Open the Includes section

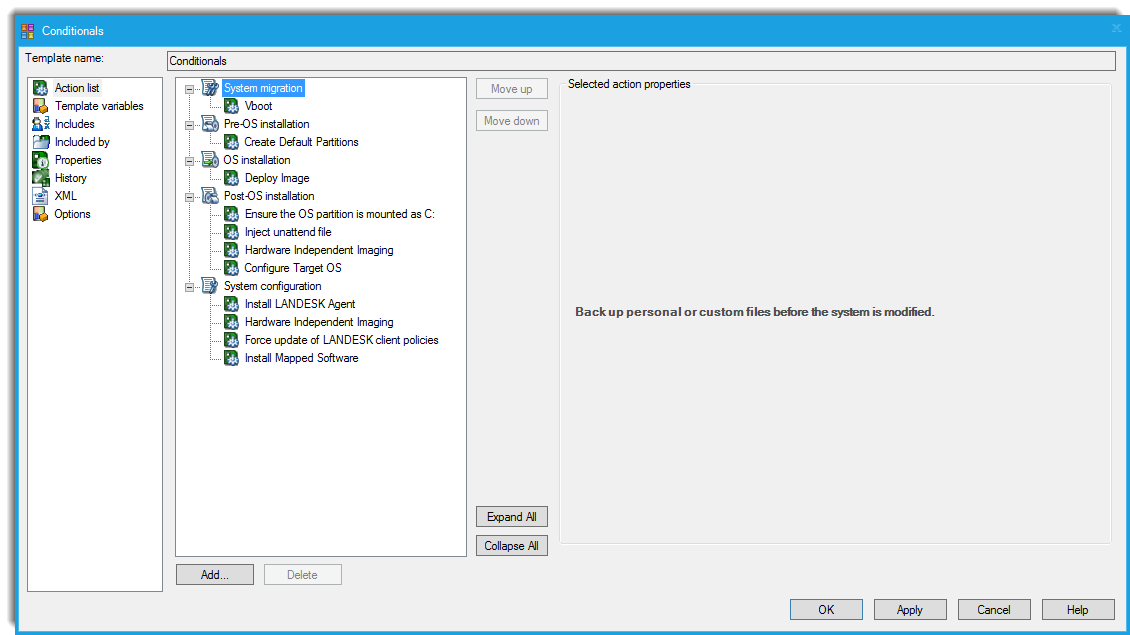pyautogui.click(x=73, y=124)
